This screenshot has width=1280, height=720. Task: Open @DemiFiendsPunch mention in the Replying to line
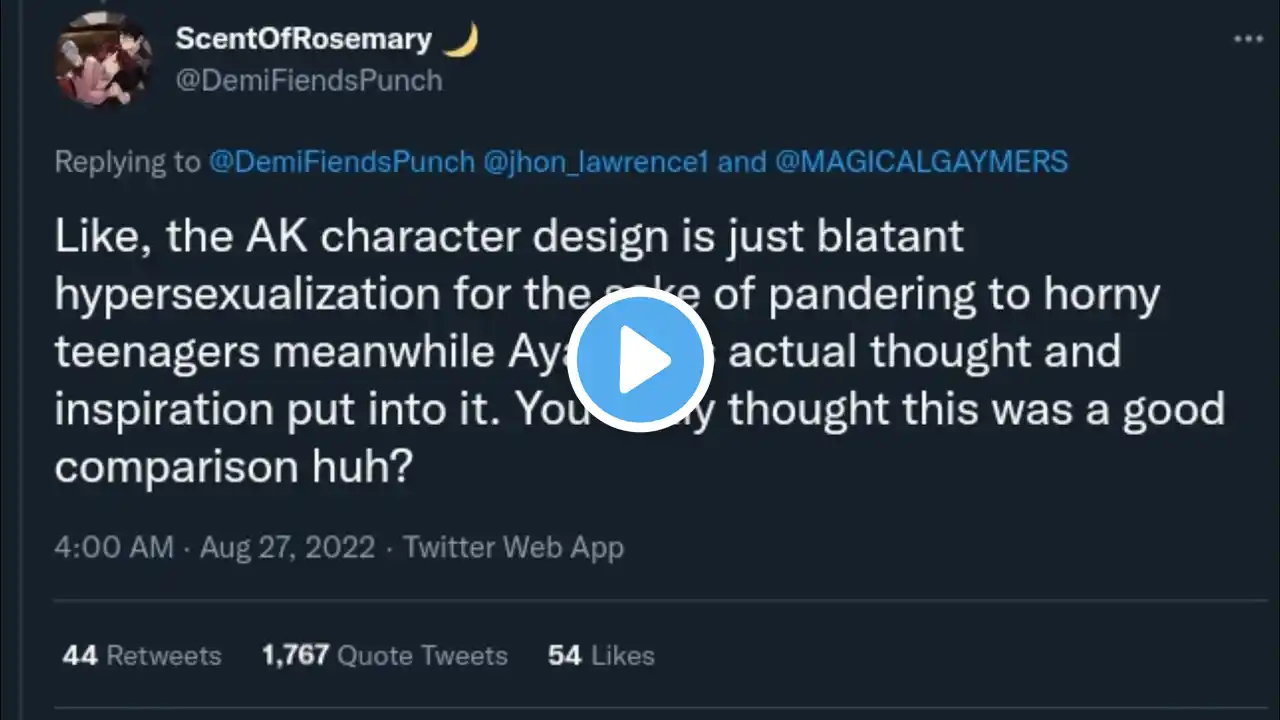click(x=341, y=162)
